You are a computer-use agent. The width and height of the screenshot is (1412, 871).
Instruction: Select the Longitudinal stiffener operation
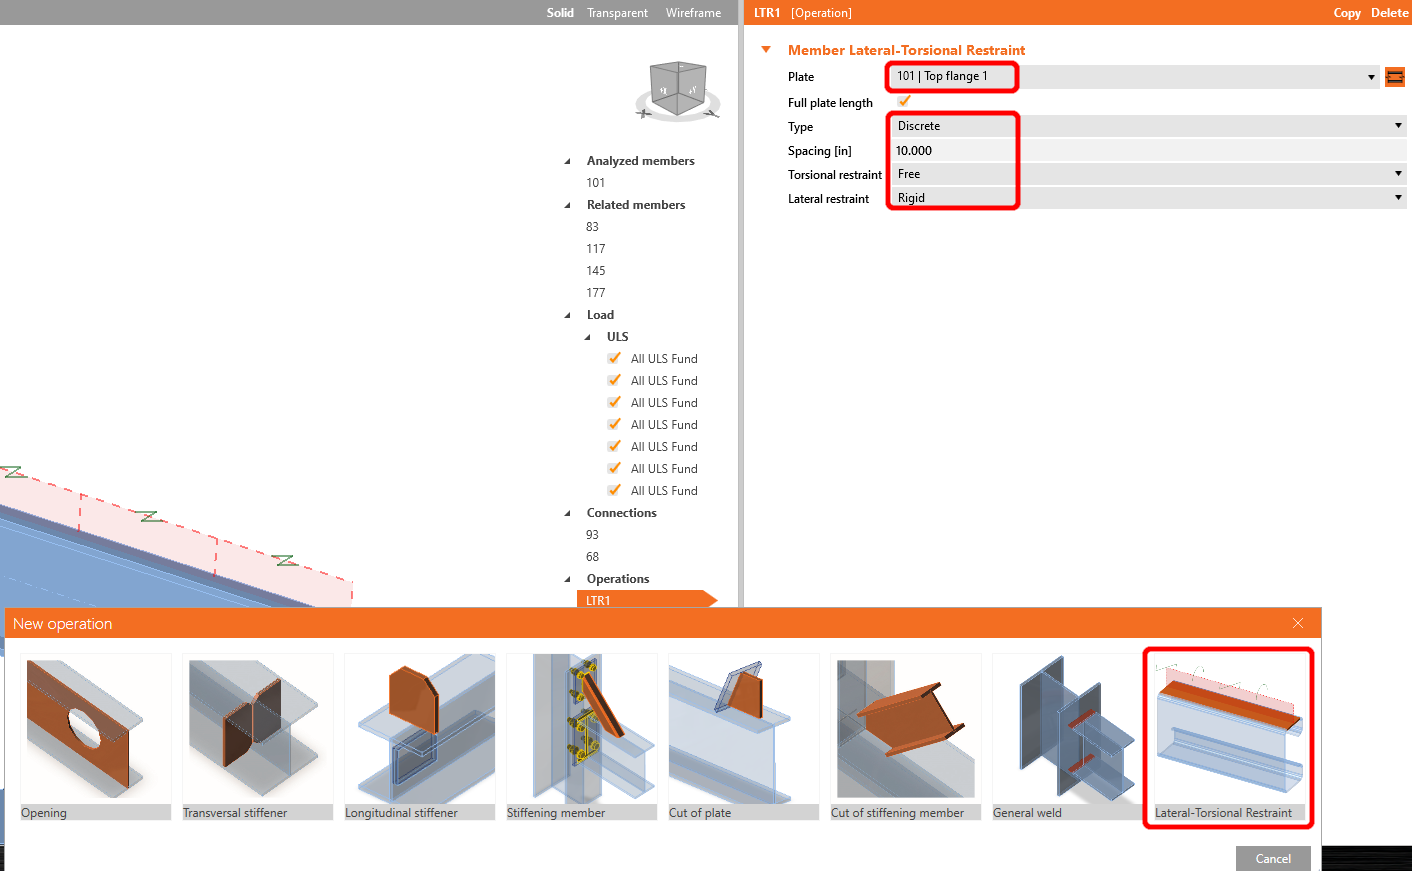point(419,728)
